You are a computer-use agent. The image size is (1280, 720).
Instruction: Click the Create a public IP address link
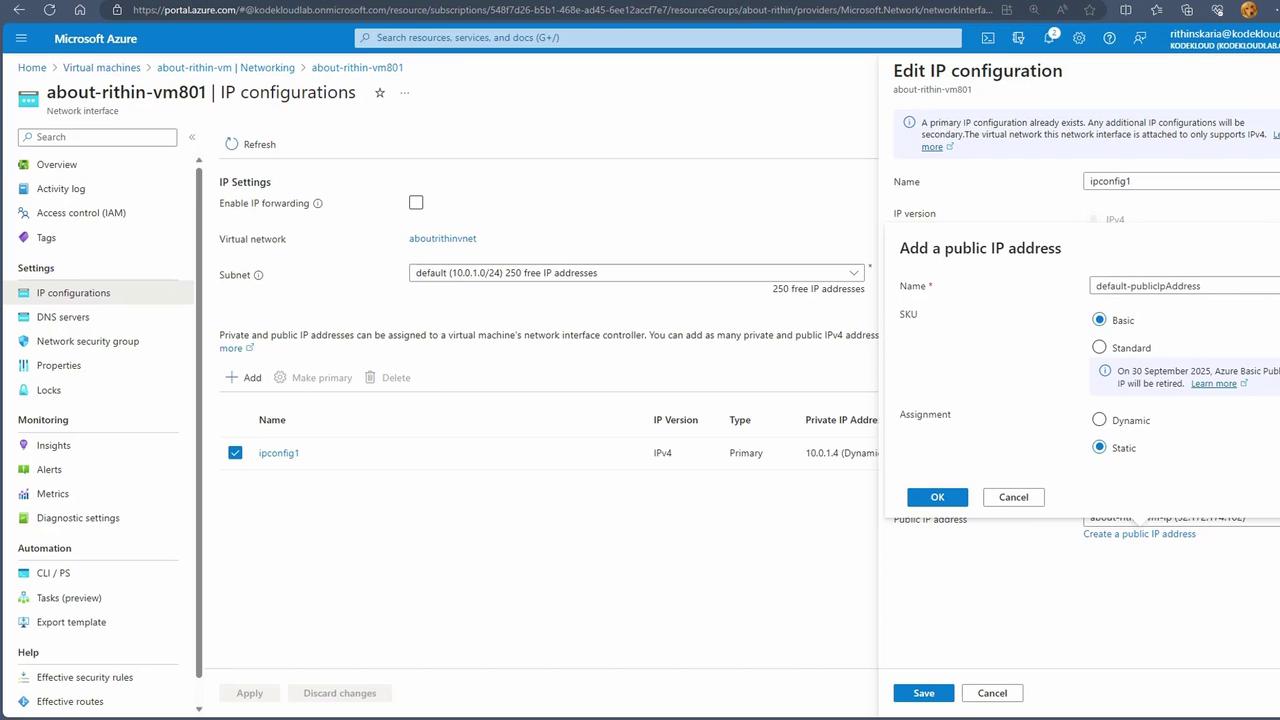1139,534
